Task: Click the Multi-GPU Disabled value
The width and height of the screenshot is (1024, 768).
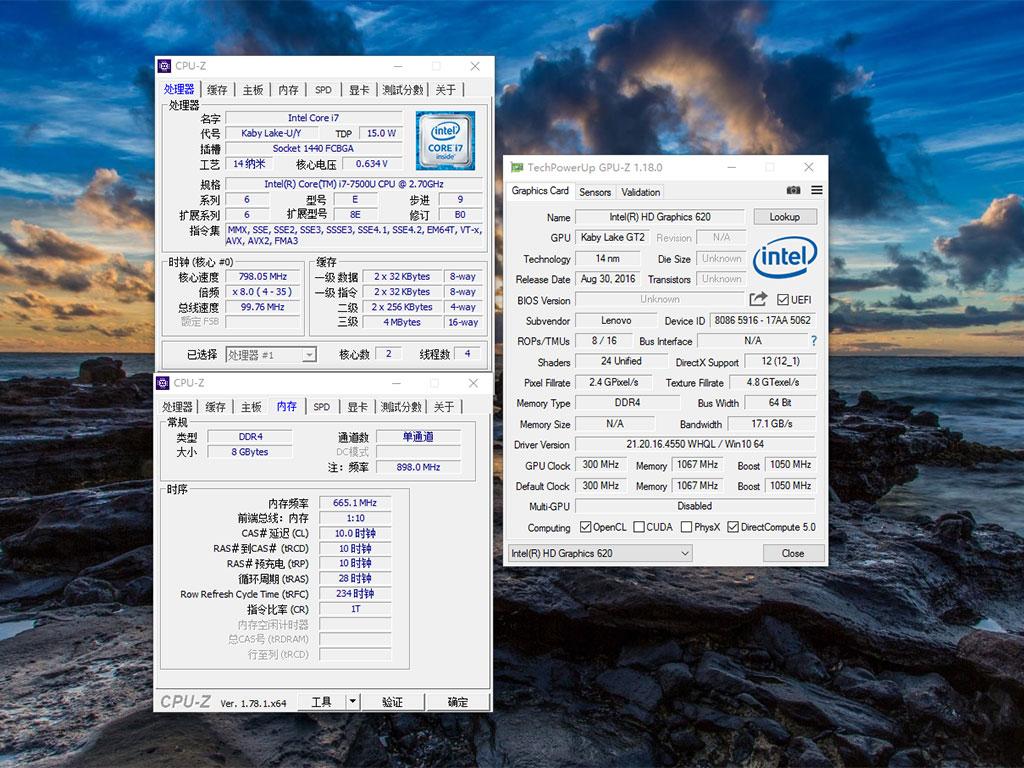Action: point(695,506)
